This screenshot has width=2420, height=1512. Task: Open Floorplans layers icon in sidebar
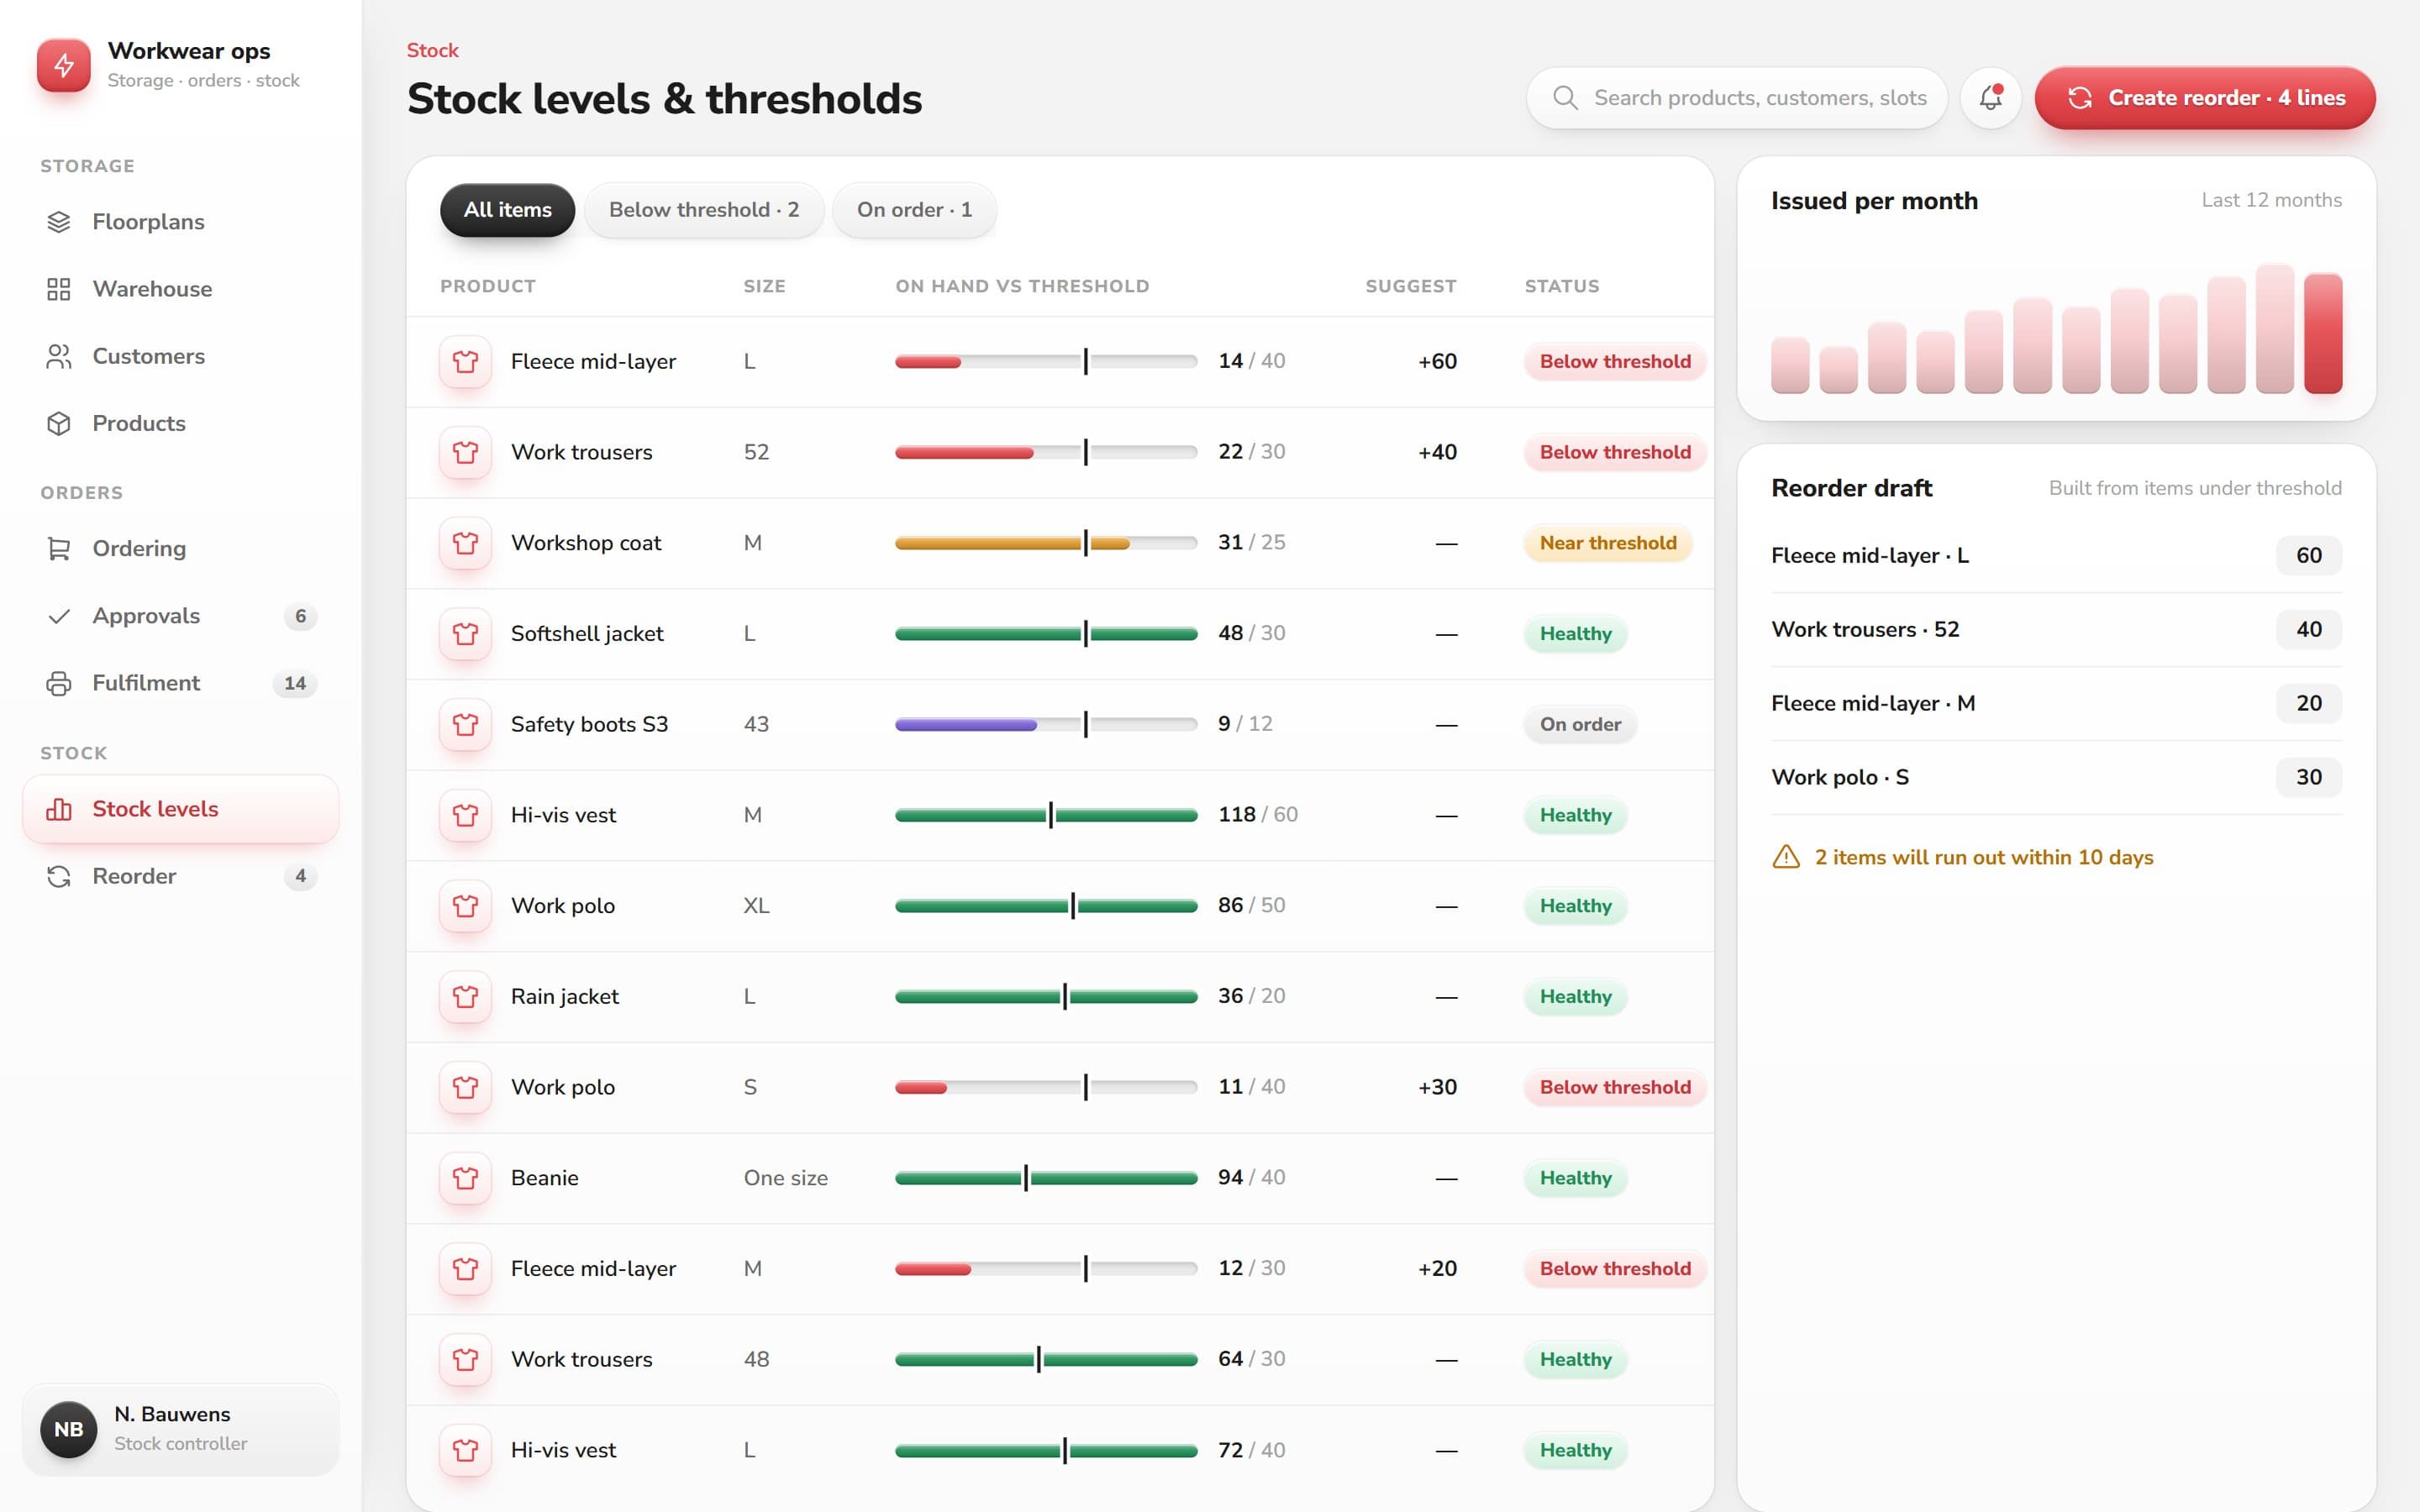[59, 222]
